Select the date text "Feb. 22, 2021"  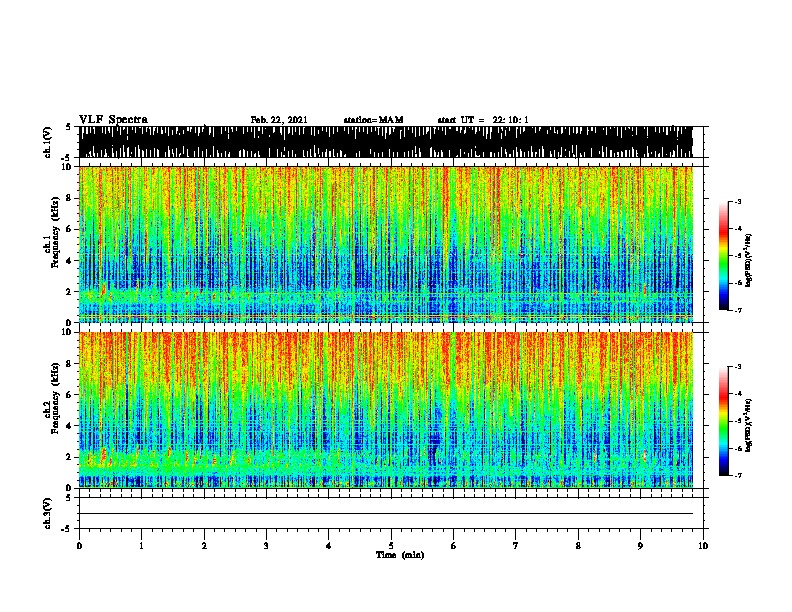pyautogui.click(x=279, y=120)
